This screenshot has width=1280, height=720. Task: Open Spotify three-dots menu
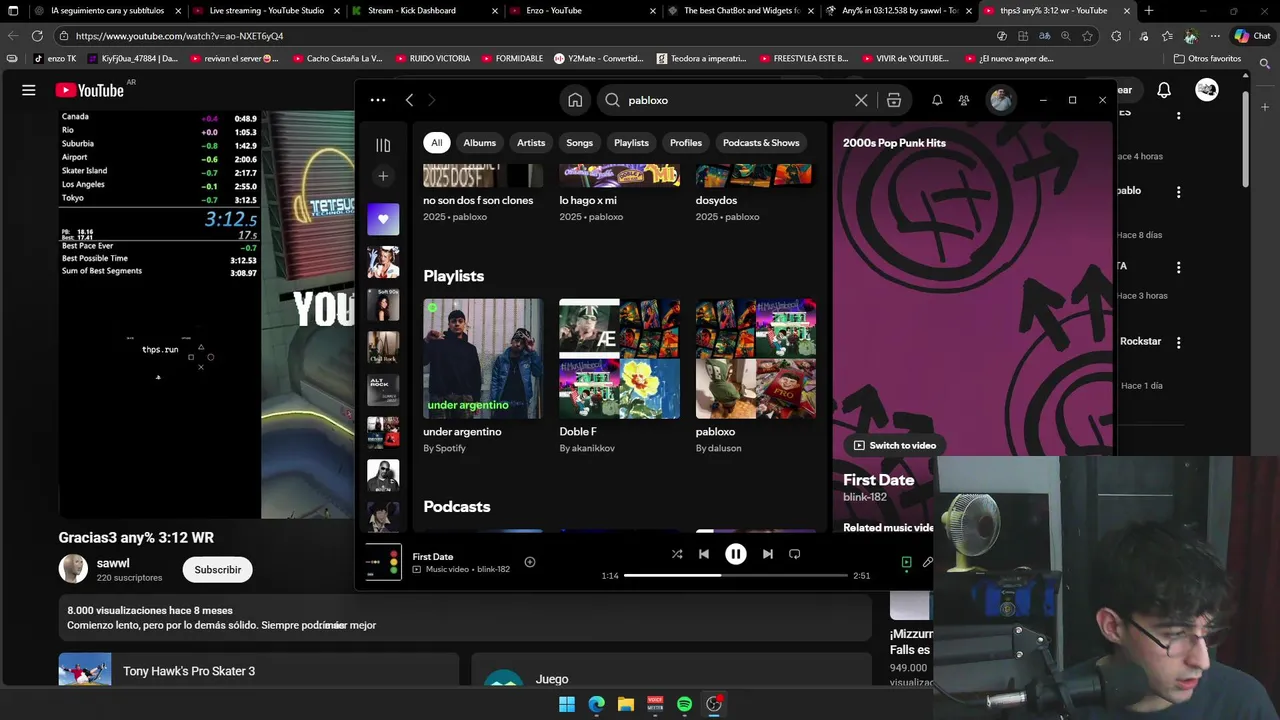pos(377,100)
